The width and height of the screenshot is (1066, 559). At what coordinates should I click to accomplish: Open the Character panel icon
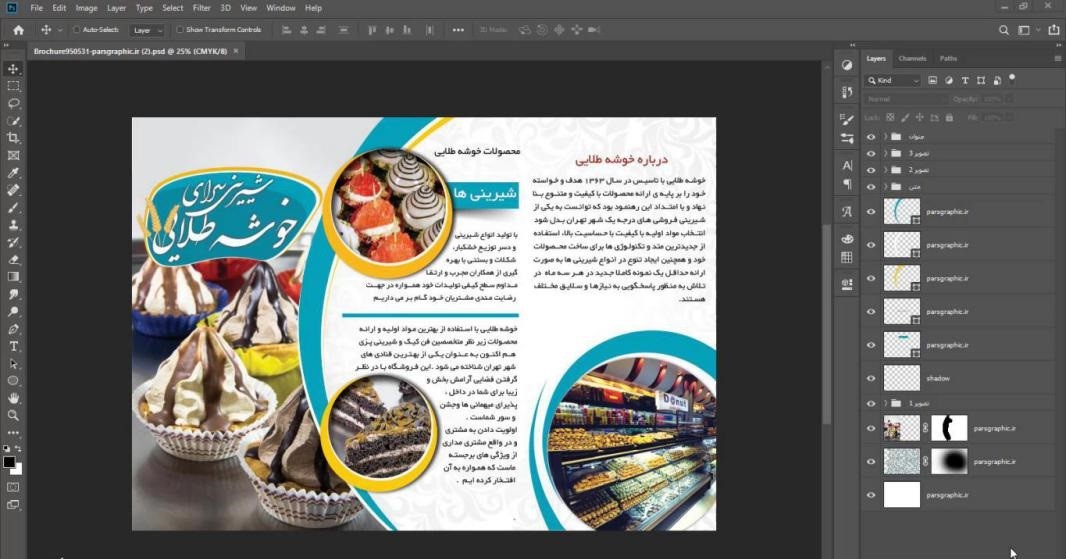point(846,165)
